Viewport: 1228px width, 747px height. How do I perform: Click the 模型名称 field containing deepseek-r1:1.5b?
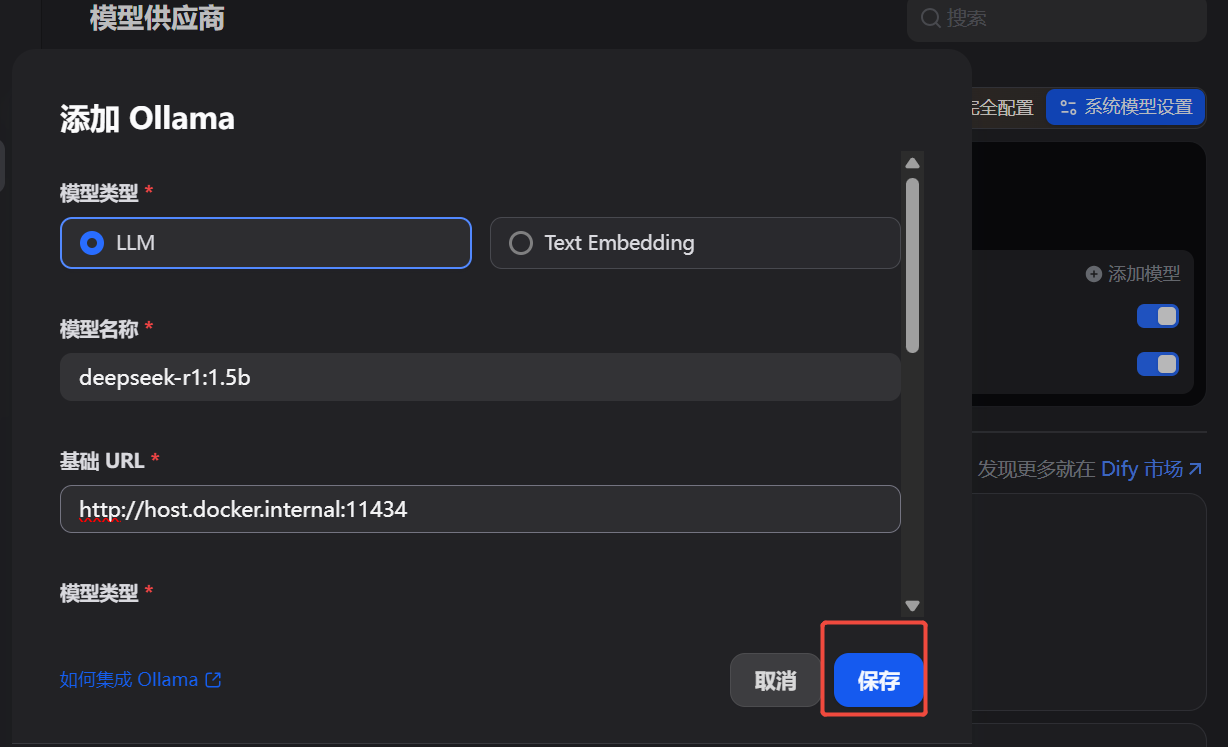point(480,377)
